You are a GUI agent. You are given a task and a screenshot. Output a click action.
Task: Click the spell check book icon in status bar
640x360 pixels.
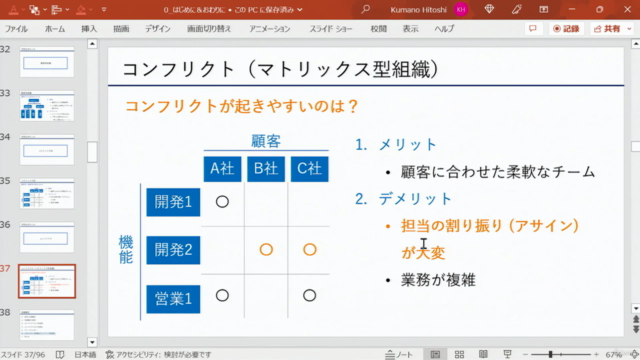(60, 354)
